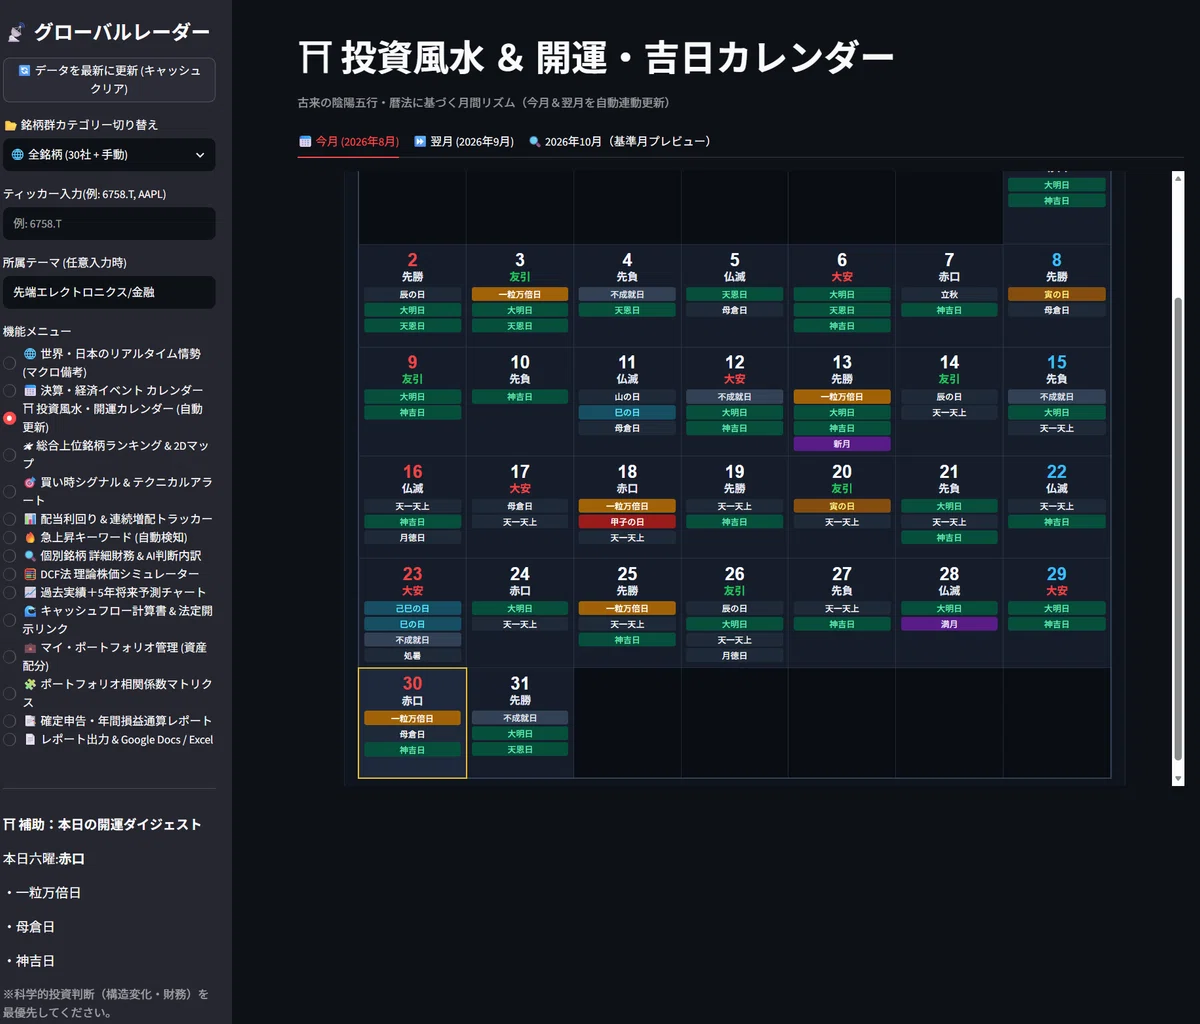
Task: Click the folder icon beside 銘柄群カテゴリー切り替え
Action: pos(10,126)
